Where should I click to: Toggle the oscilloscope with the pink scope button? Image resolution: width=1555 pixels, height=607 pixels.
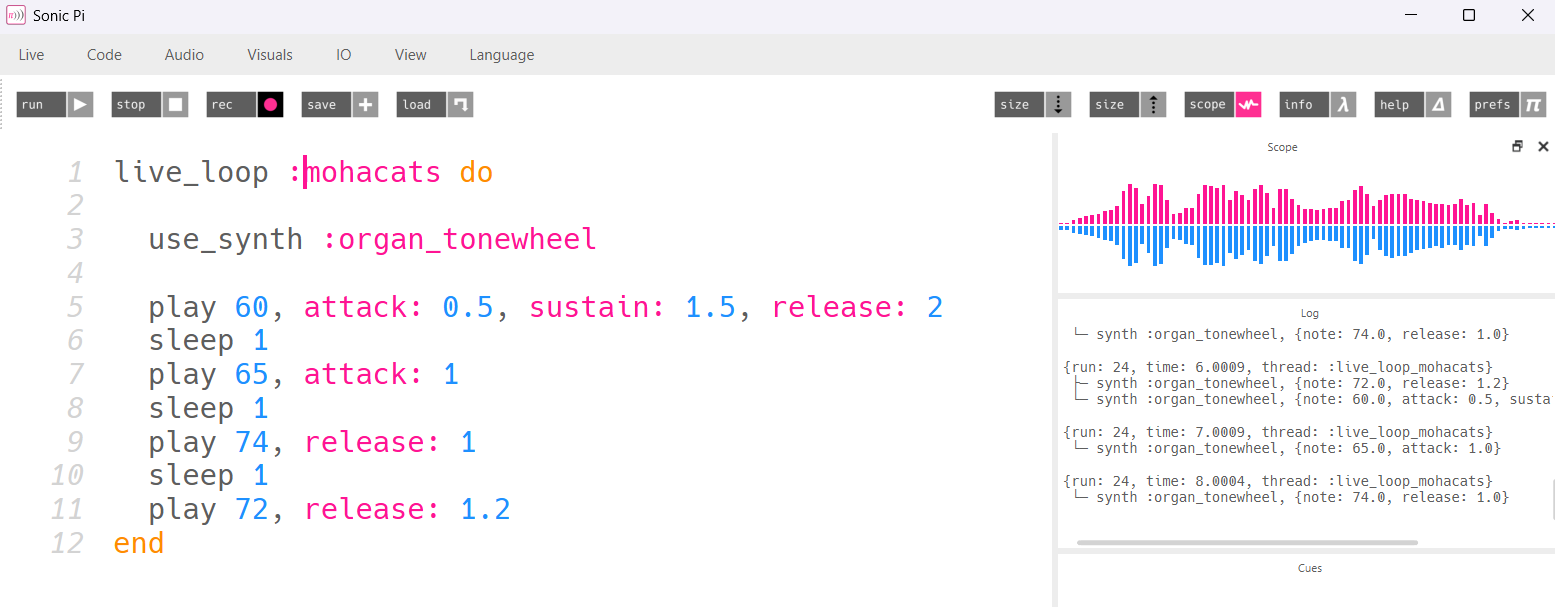click(x=1249, y=104)
